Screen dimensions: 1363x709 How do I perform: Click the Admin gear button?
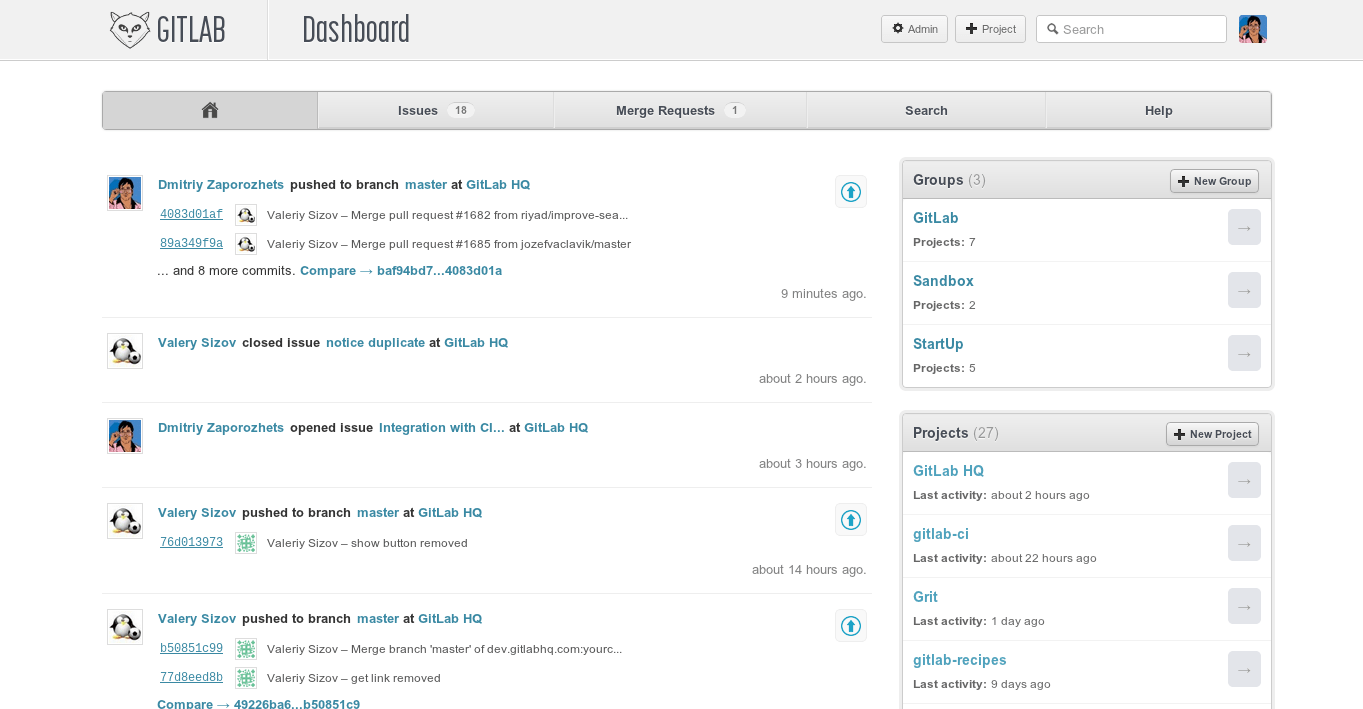coord(914,29)
